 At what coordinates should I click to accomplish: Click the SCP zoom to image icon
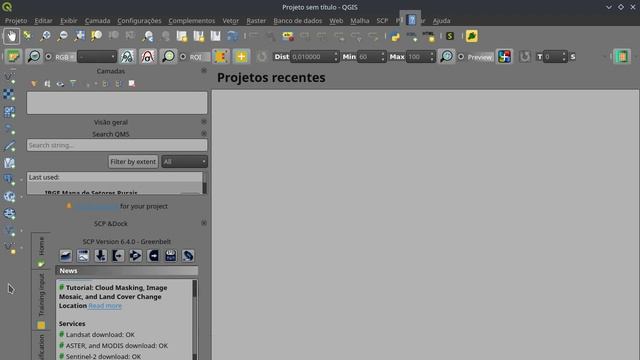coord(33,56)
